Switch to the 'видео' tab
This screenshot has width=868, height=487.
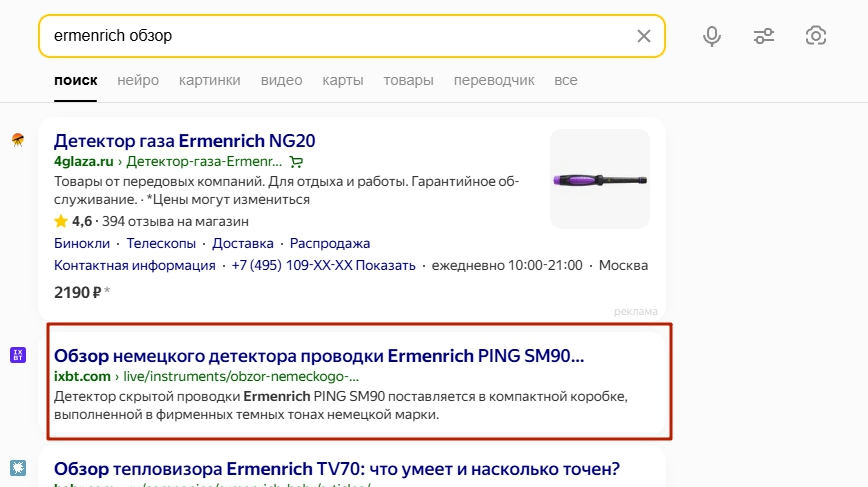coord(281,80)
